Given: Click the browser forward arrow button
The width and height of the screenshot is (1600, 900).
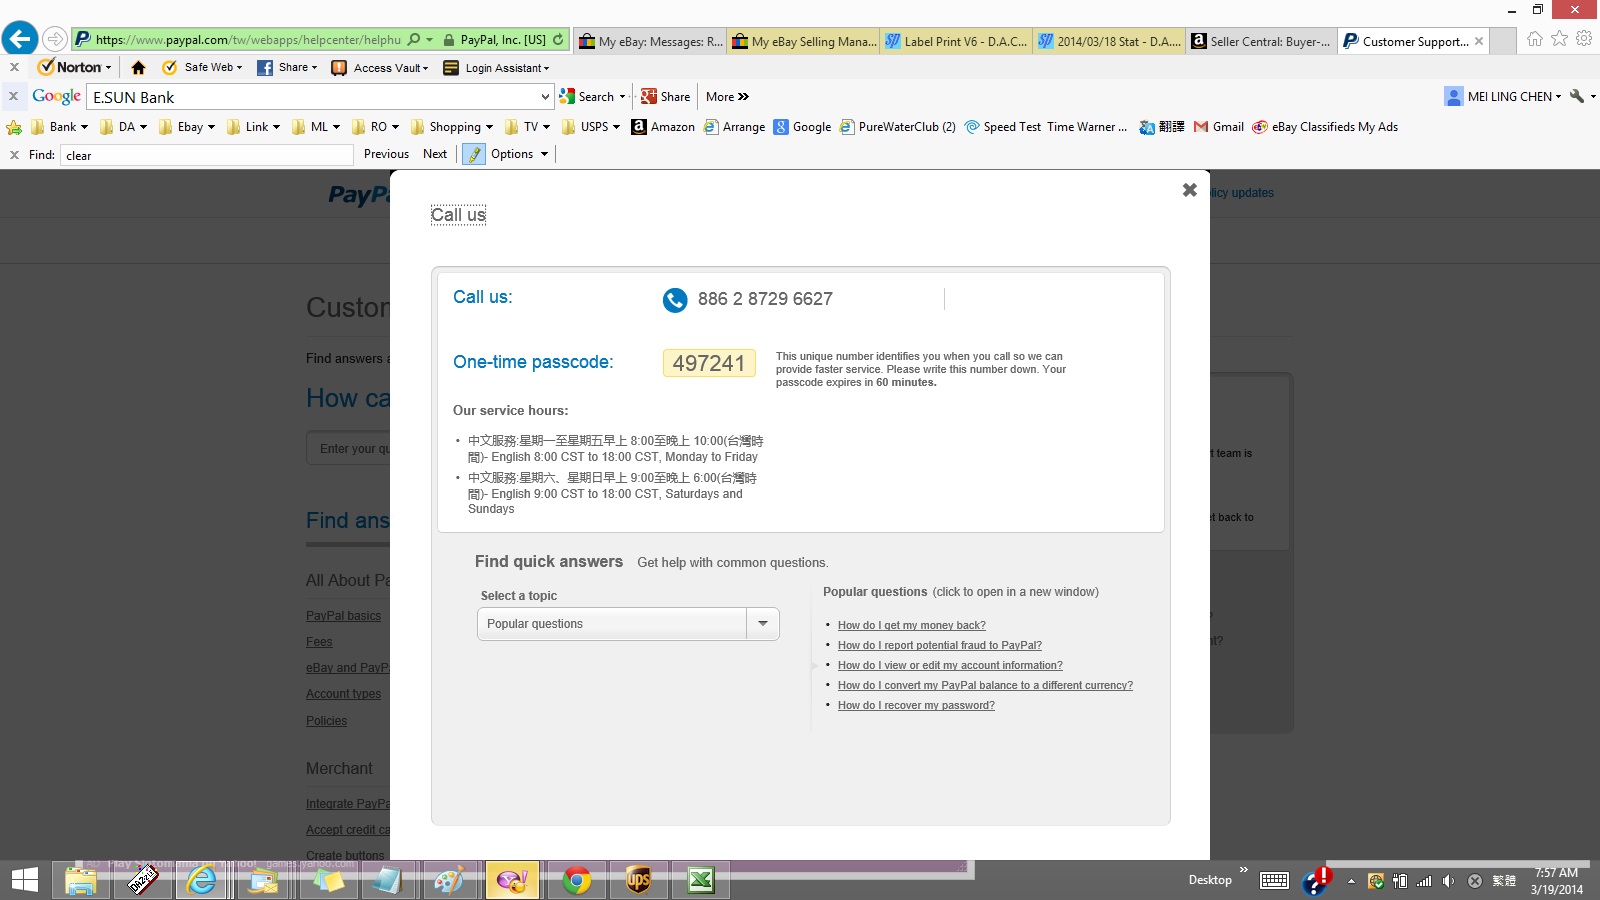Looking at the screenshot, I should click(x=55, y=40).
